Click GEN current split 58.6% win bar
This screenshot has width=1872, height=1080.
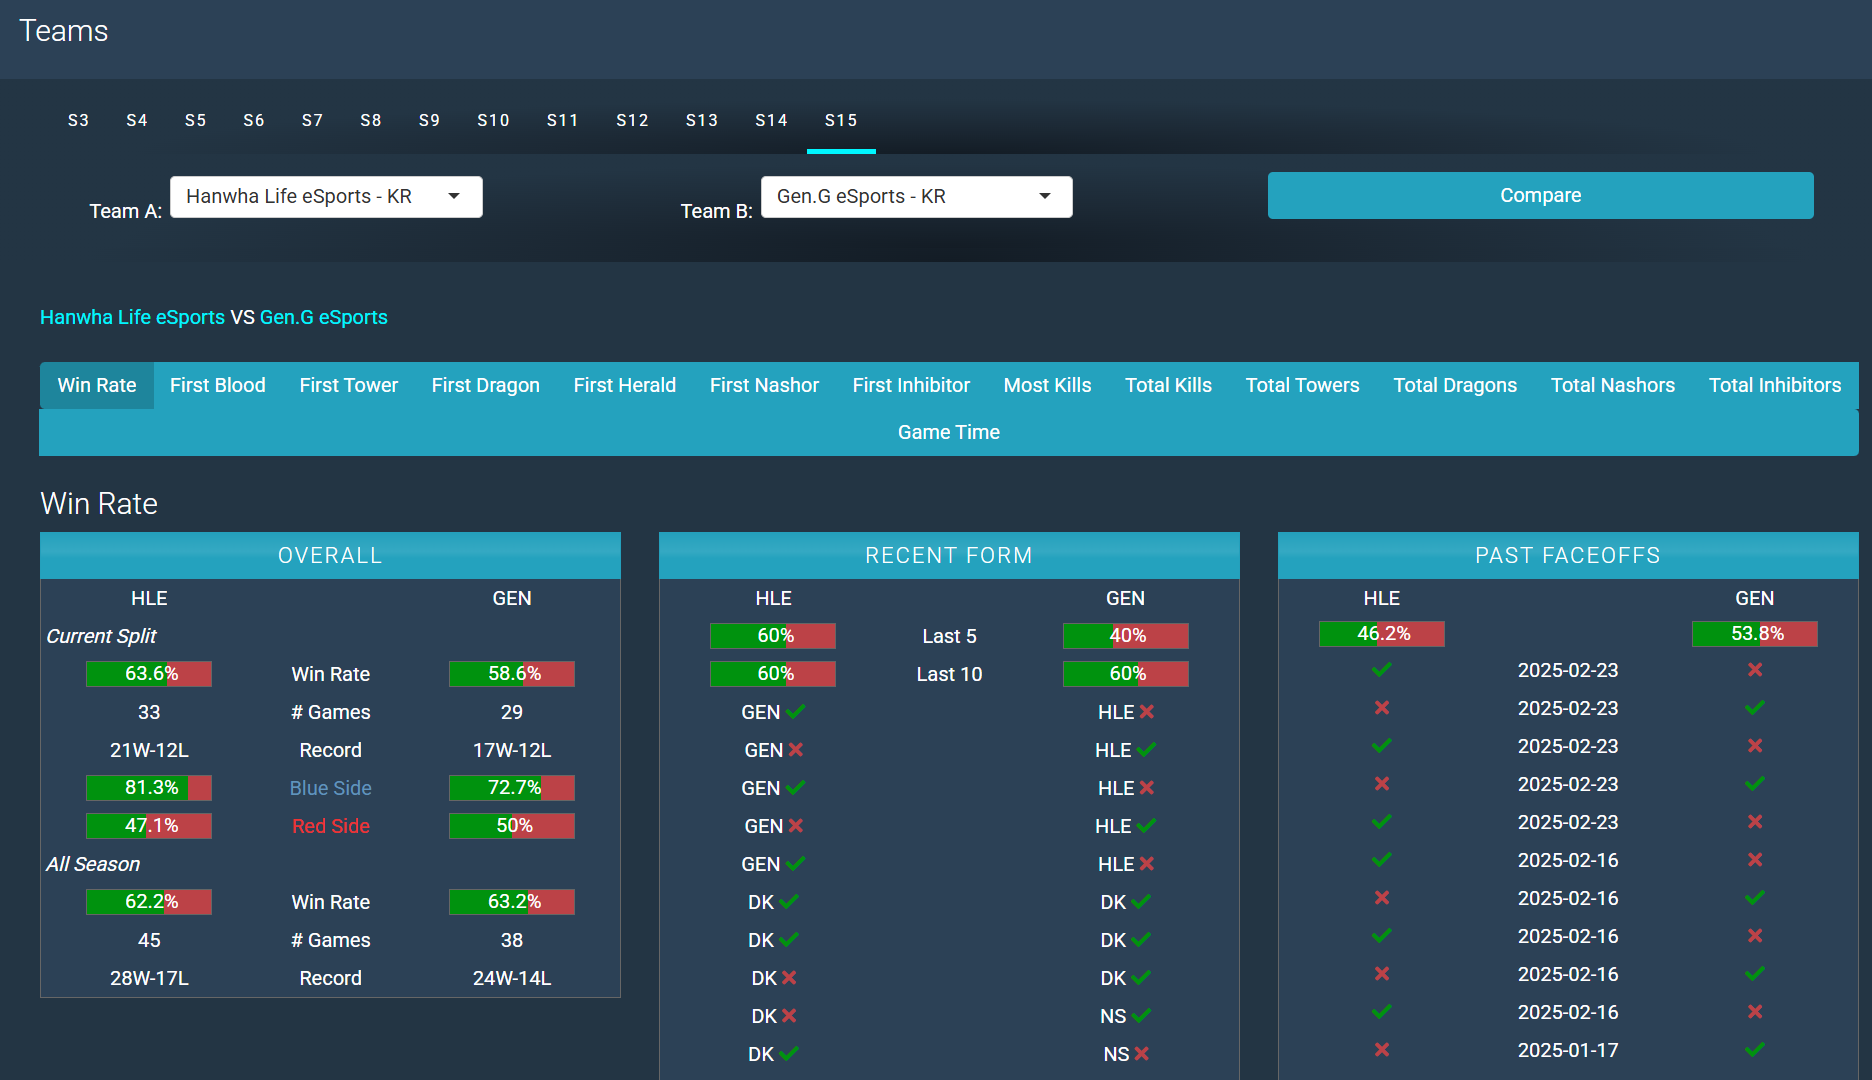tap(512, 674)
